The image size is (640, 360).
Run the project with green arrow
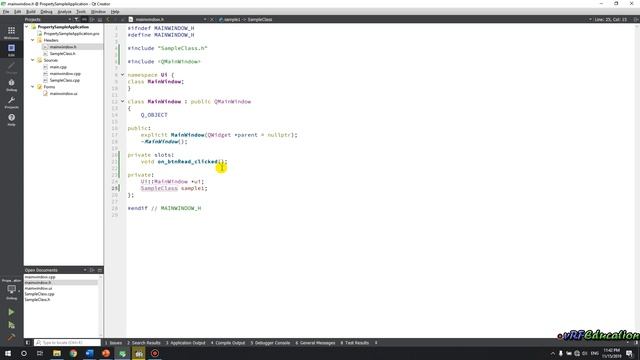tap(11, 312)
